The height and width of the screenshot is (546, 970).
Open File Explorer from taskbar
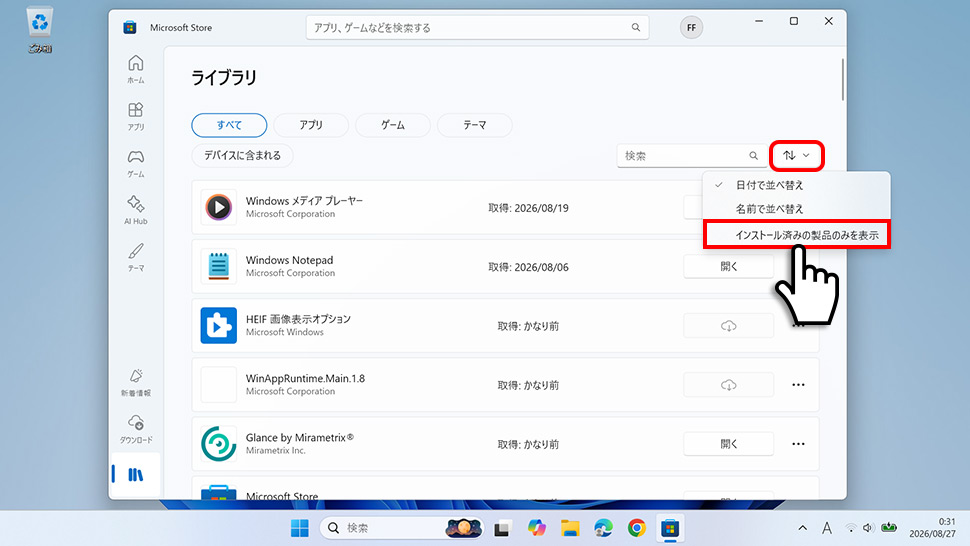(570, 528)
